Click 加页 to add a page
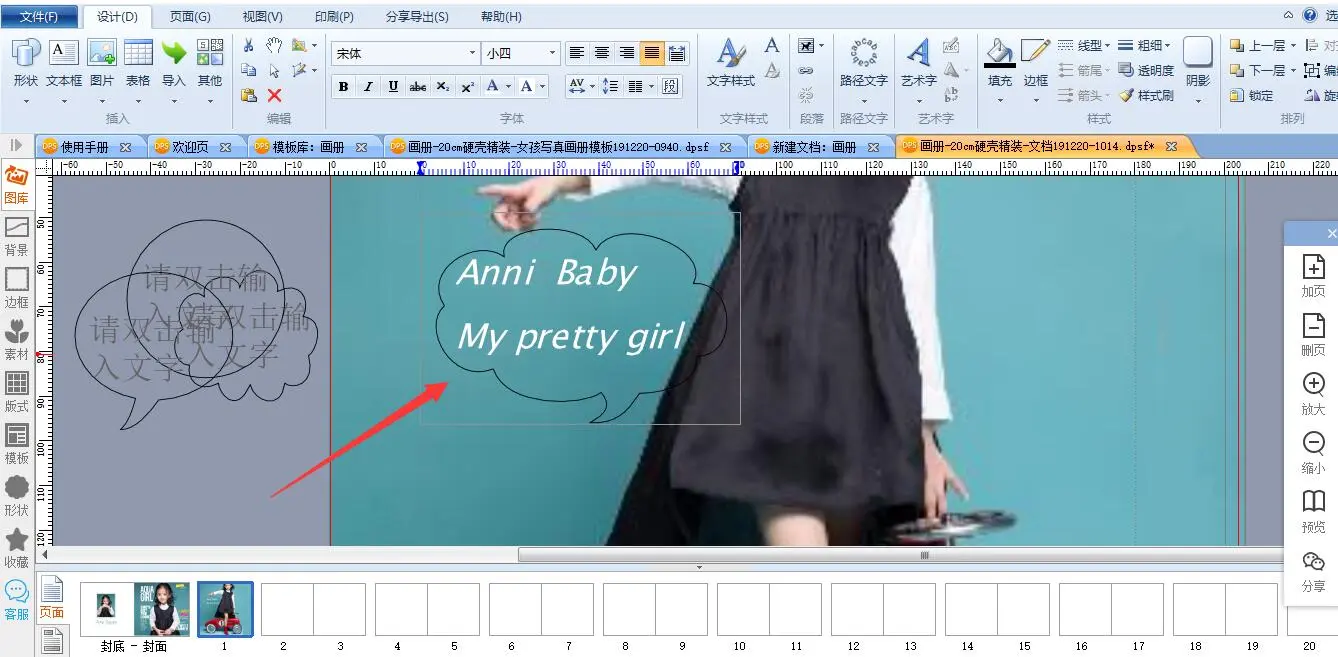The width and height of the screenshot is (1338, 657). tap(1313, 276)
